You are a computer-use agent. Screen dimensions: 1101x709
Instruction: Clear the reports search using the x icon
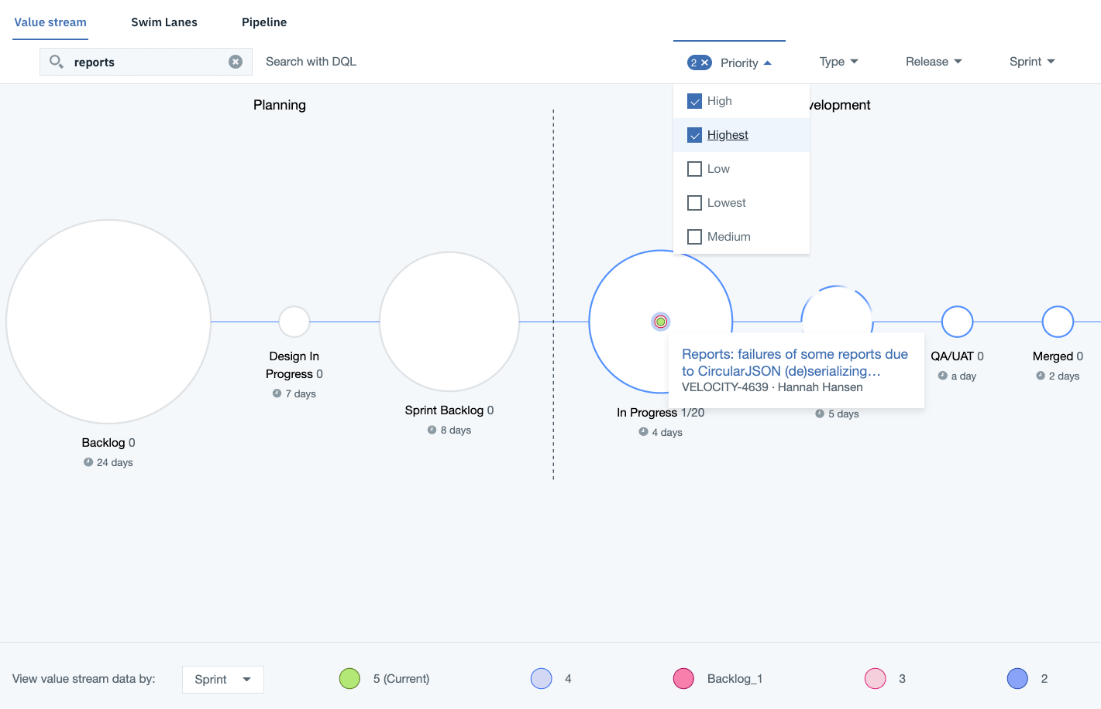tap(235, 61)
